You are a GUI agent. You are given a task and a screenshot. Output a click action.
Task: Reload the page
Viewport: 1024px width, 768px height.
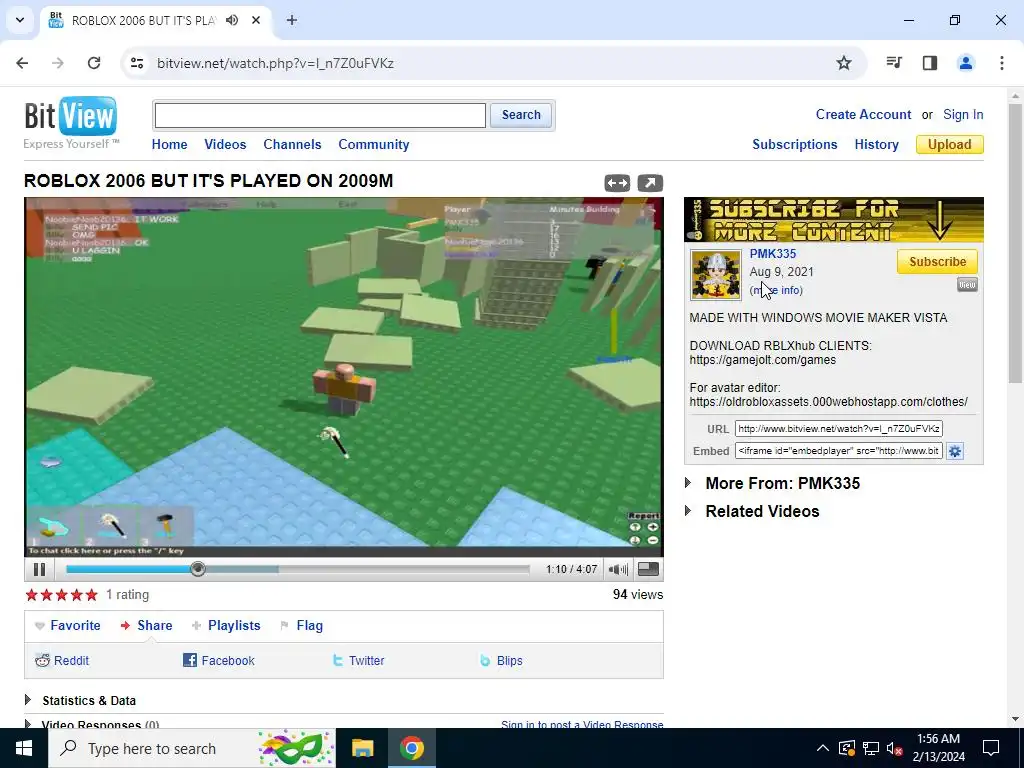tap(94, 63)
